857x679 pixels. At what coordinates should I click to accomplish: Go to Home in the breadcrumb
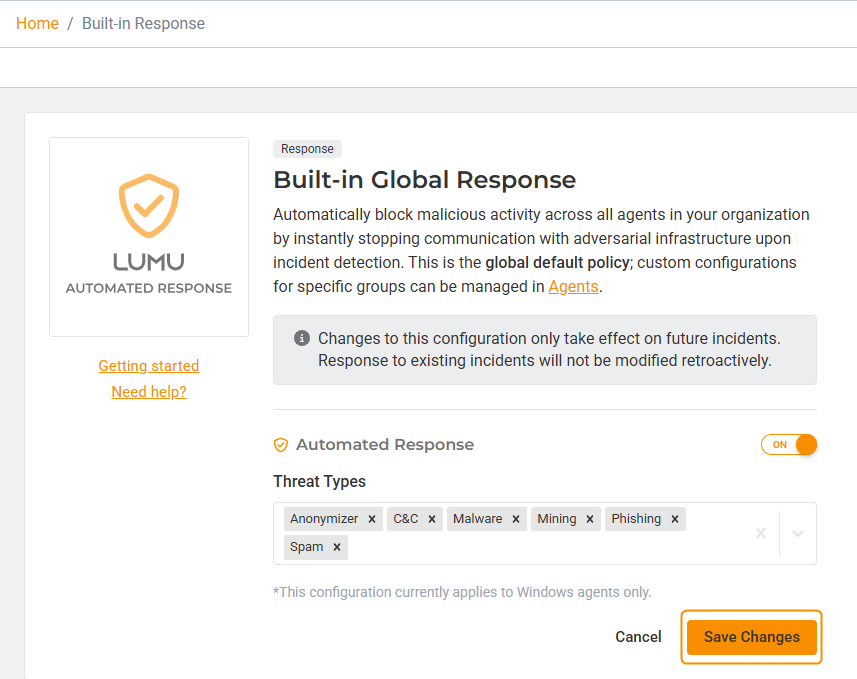click(x=37, y=23)
